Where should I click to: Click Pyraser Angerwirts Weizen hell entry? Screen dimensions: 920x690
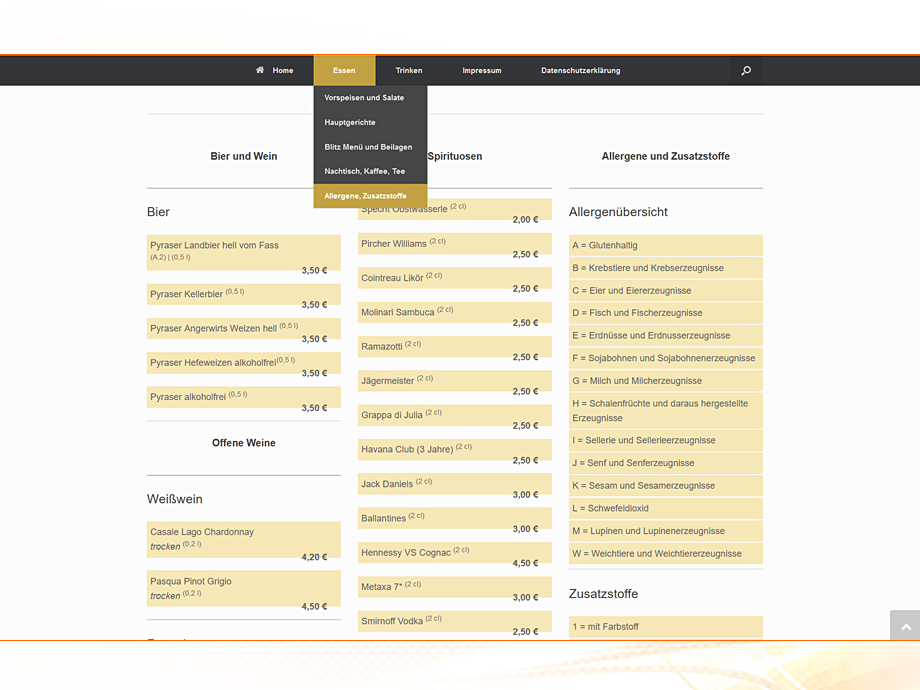(x=243, y=329)
